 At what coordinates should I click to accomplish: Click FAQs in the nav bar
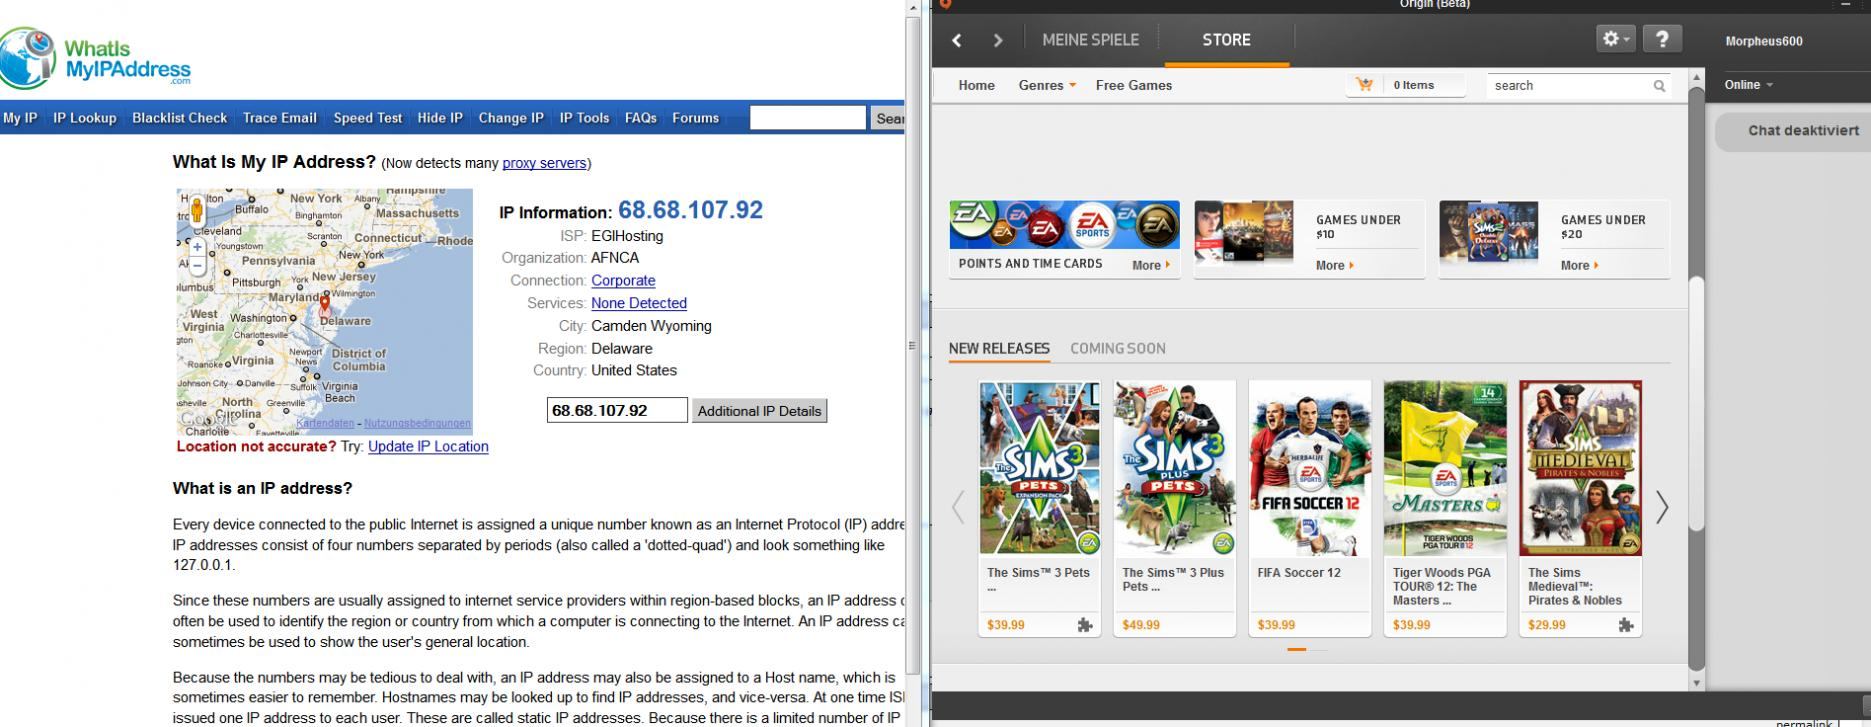click(x=641, y=118)
